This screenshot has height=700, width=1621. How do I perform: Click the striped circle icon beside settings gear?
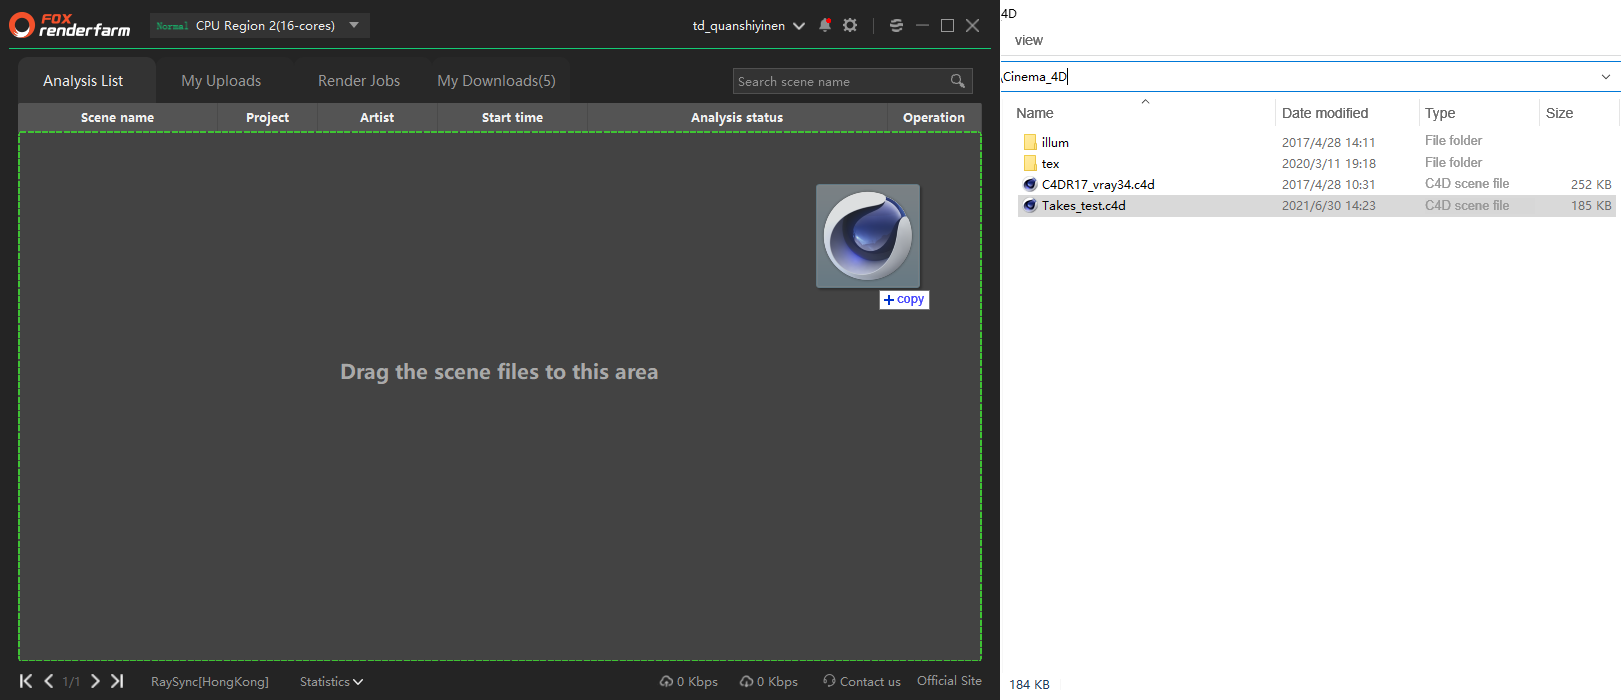(896, 25)
